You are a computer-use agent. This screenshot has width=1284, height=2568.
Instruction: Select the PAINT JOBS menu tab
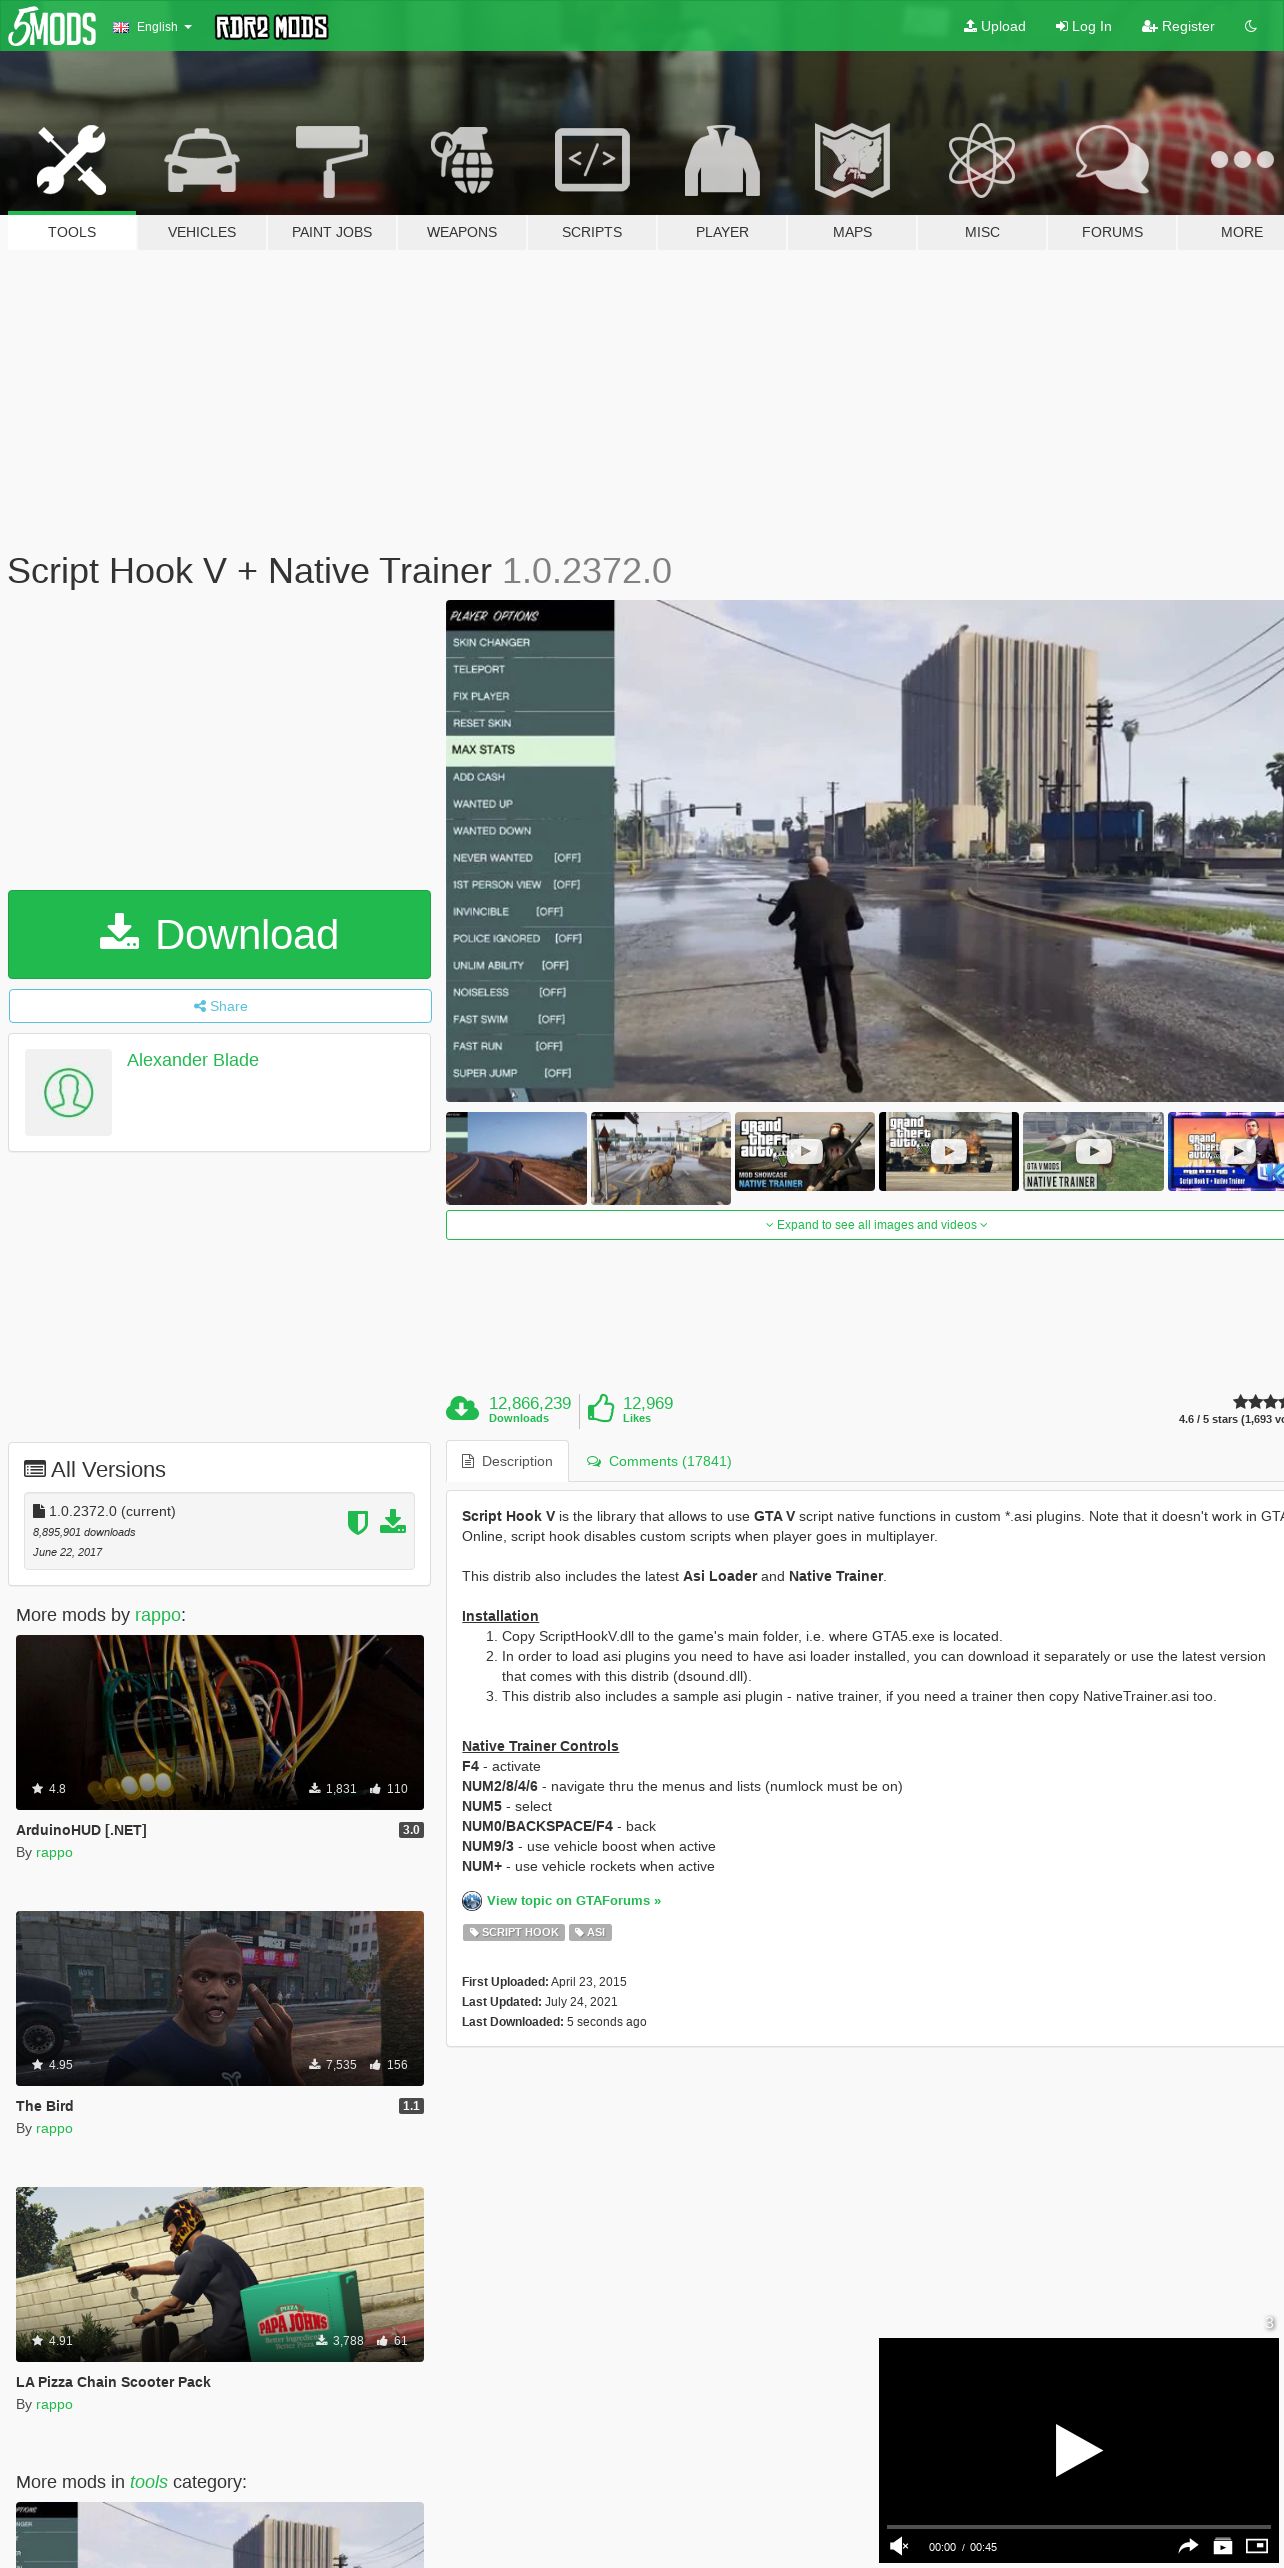332,232
